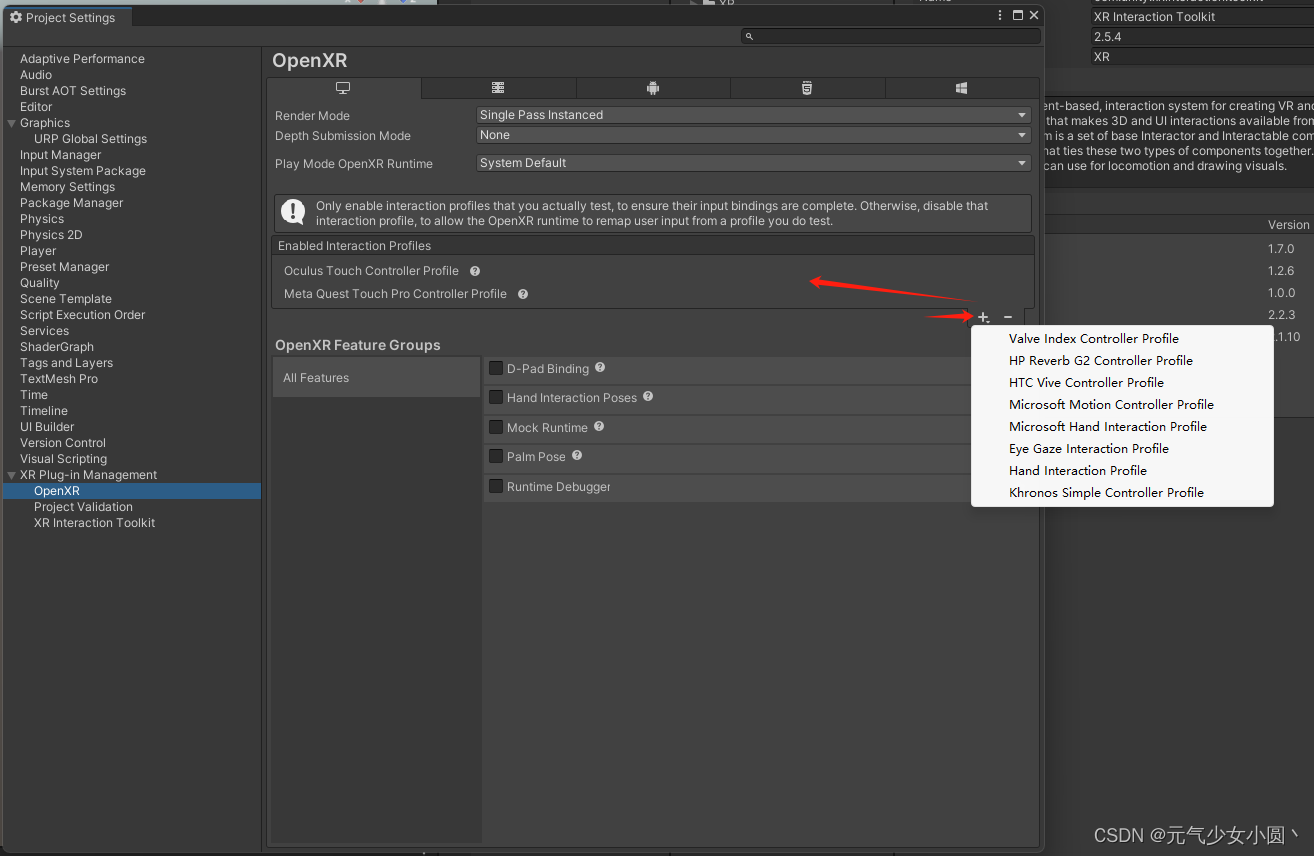This screenshot has height=856, width=1314.
Task: Open Burst AOT Settings
Action: [73, 91]
